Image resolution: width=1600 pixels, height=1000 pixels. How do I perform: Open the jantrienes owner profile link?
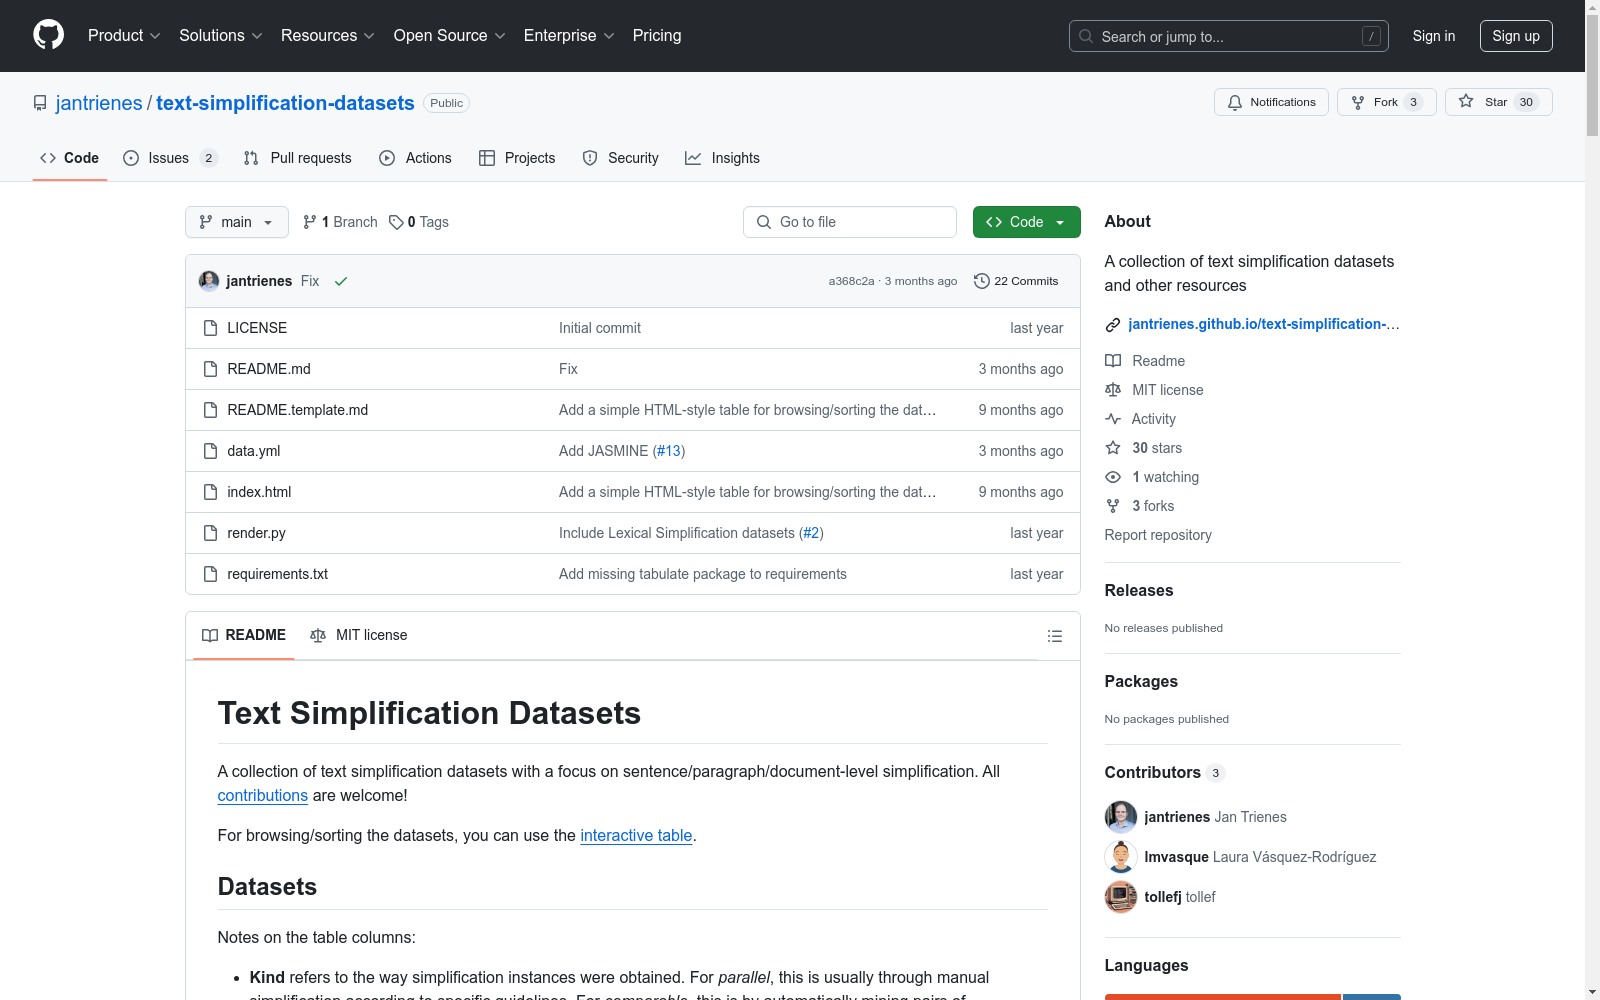99,103
